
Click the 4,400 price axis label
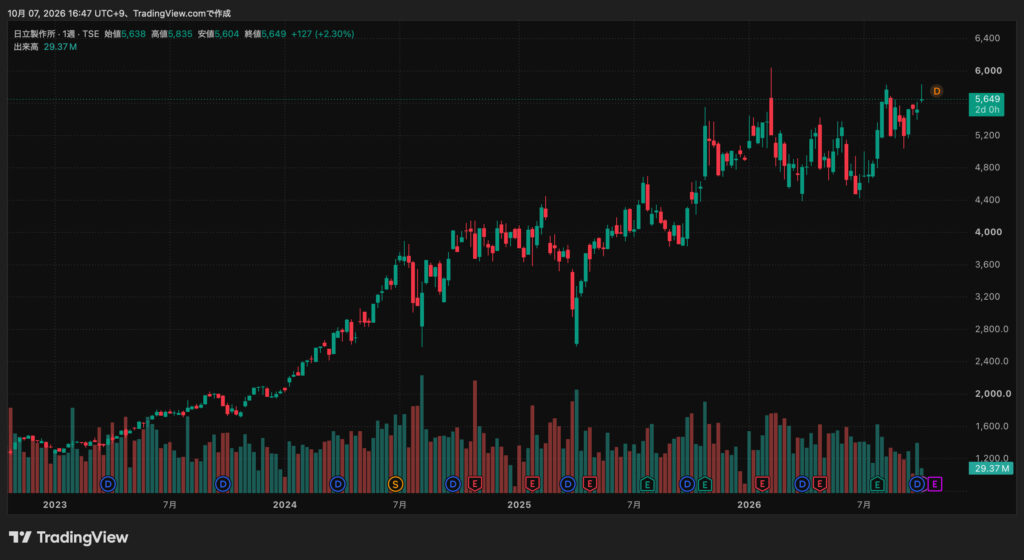point(987,200)
